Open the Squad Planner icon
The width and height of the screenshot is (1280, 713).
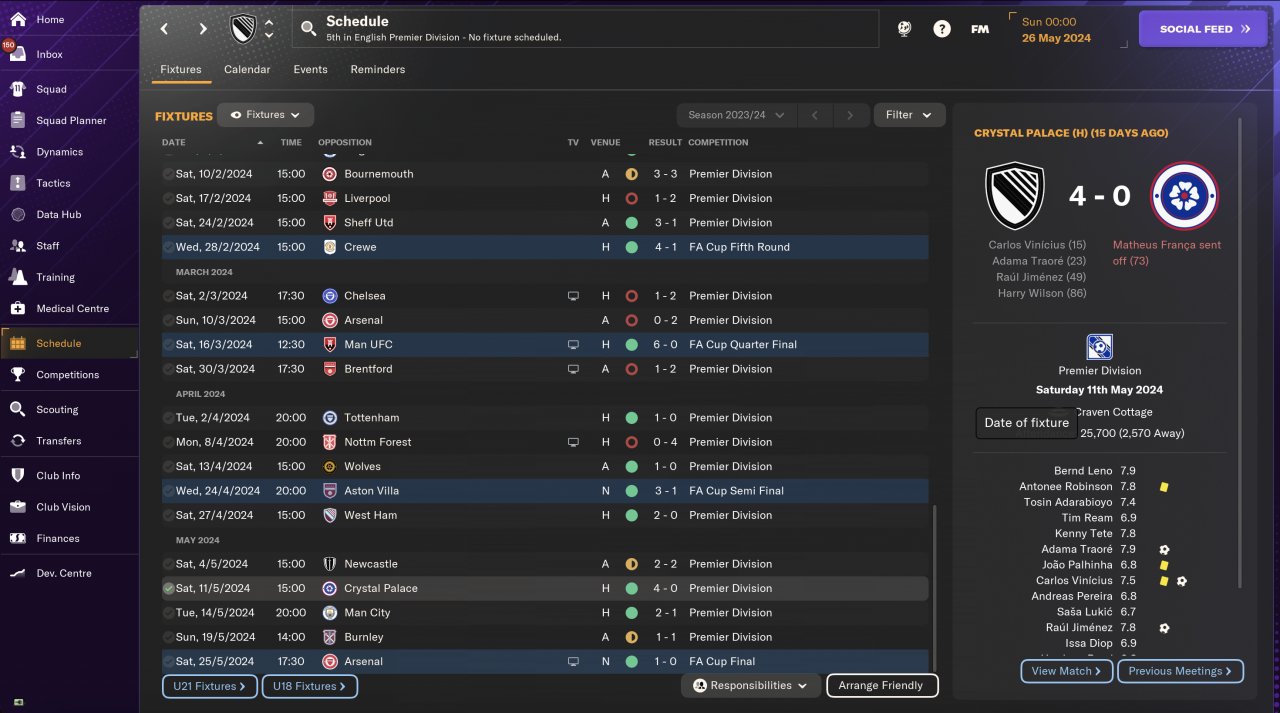[x=17, y=120]
